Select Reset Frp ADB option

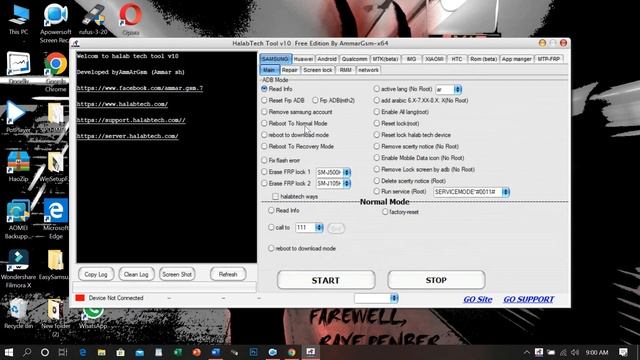coord(264,100)
